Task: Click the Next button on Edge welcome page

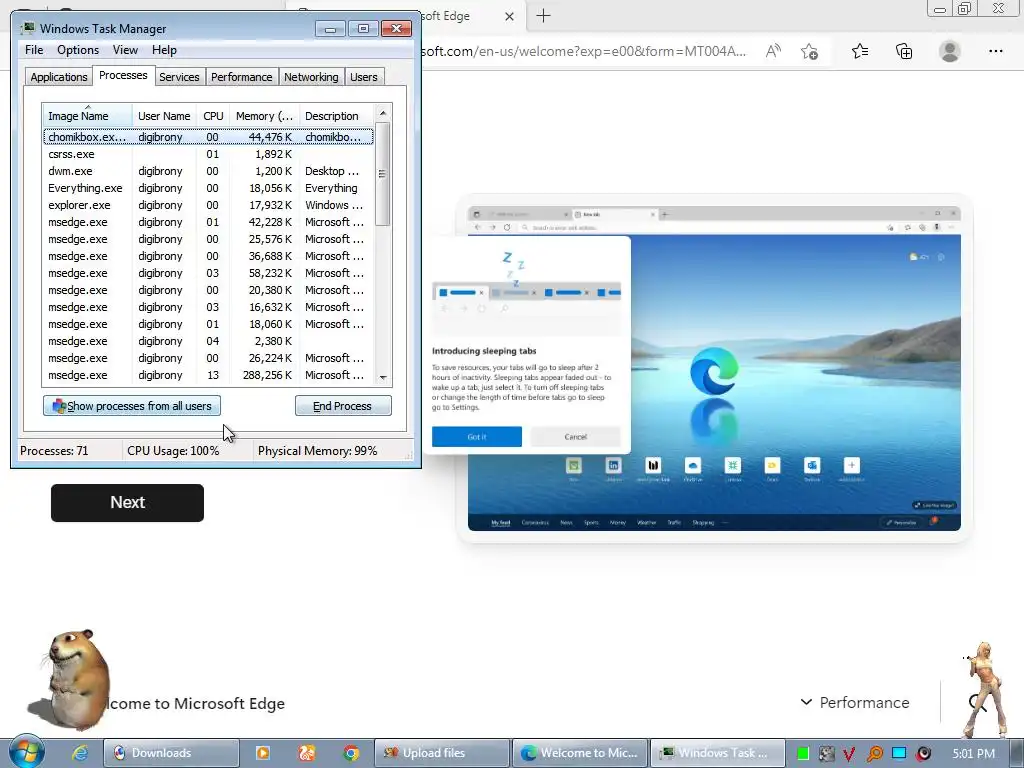Action: tap(127, 502)
